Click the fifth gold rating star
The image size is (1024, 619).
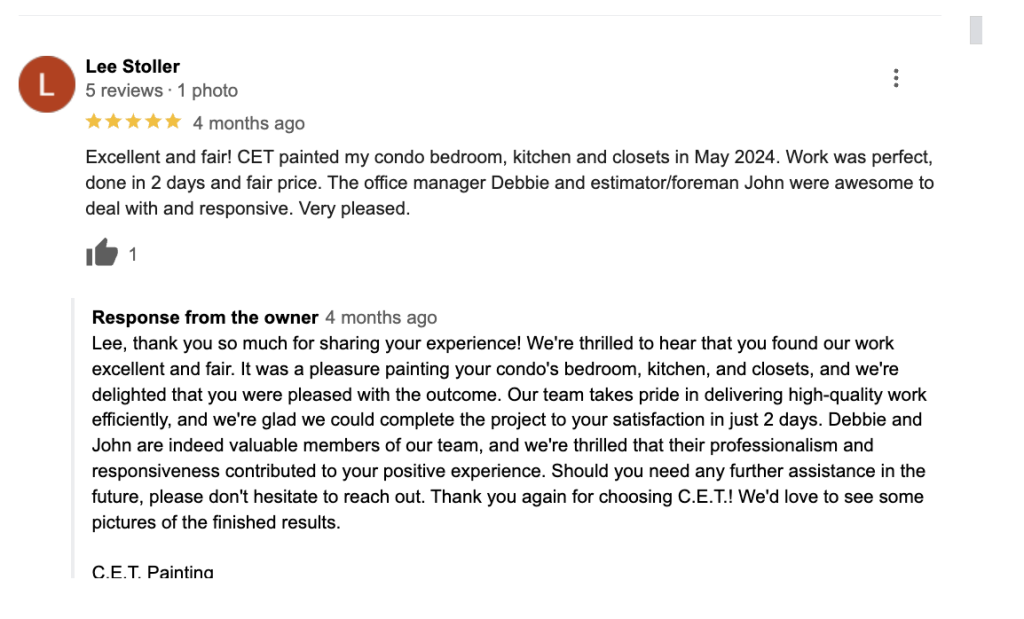(173, 122)
